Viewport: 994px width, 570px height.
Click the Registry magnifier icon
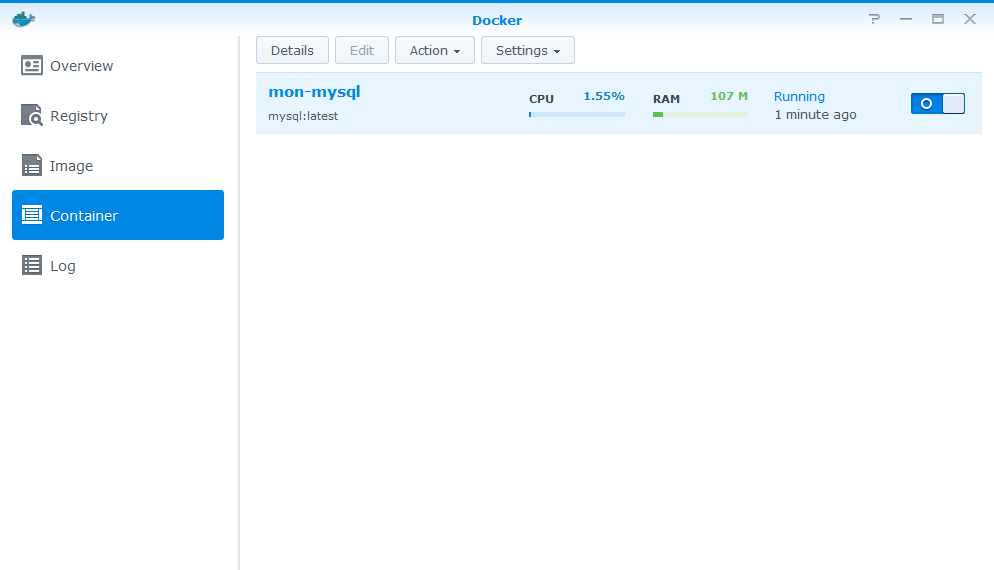pos(32,115)
